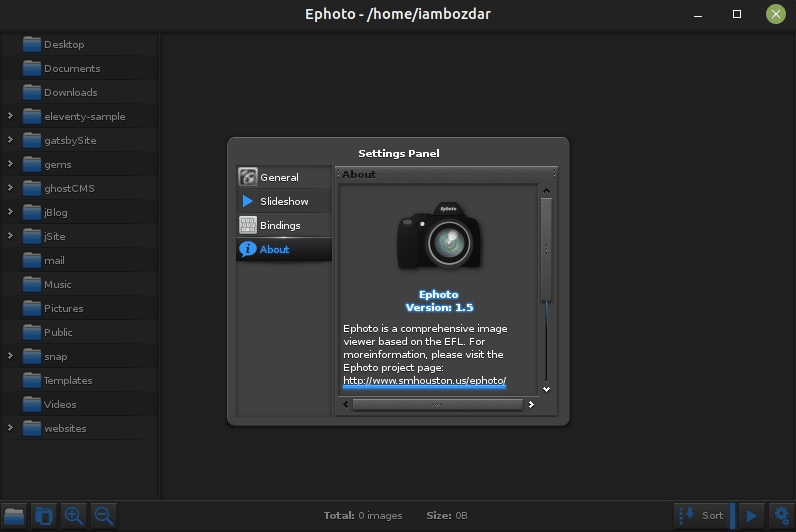The width and height of the screenshot is (796, 532).
Task: Select the mail folder icon
Action: (x=31, y=260)
